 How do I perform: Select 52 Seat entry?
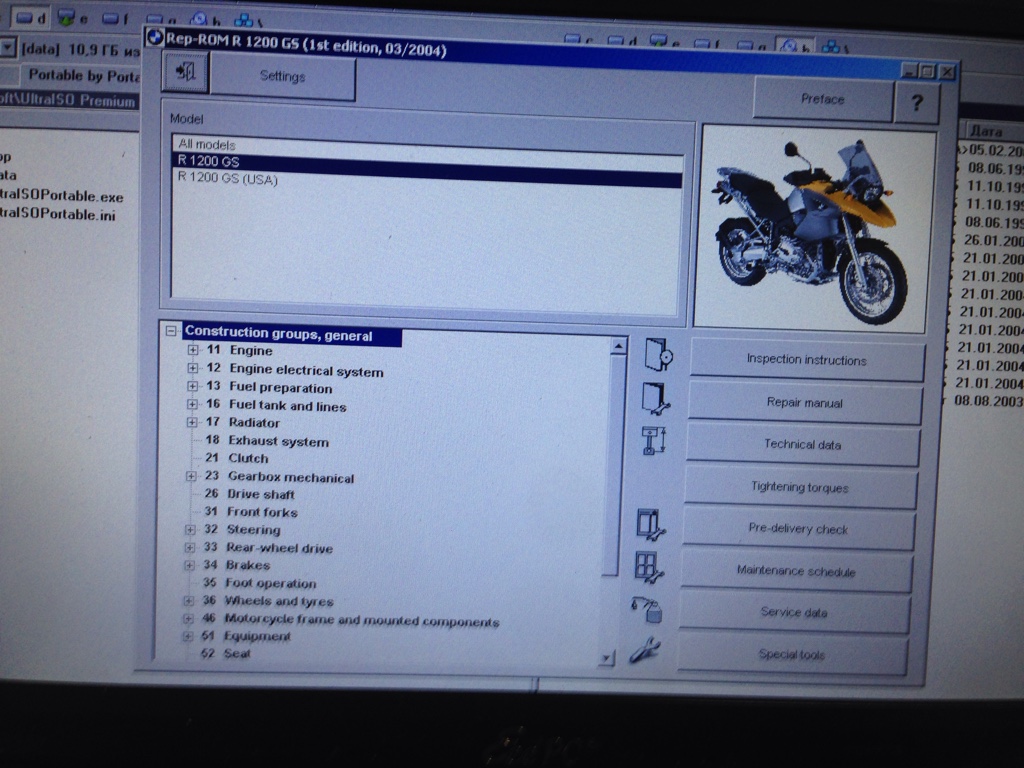click(x=225, y=653)
